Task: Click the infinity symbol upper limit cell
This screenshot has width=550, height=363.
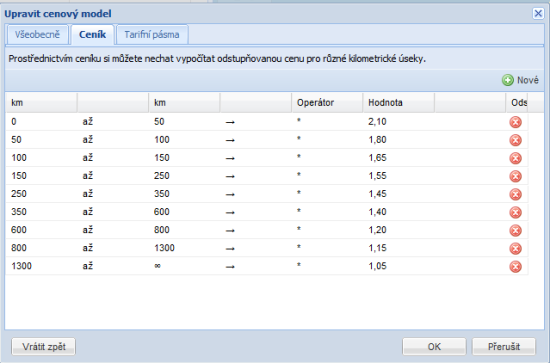Action: click(157, 266)
